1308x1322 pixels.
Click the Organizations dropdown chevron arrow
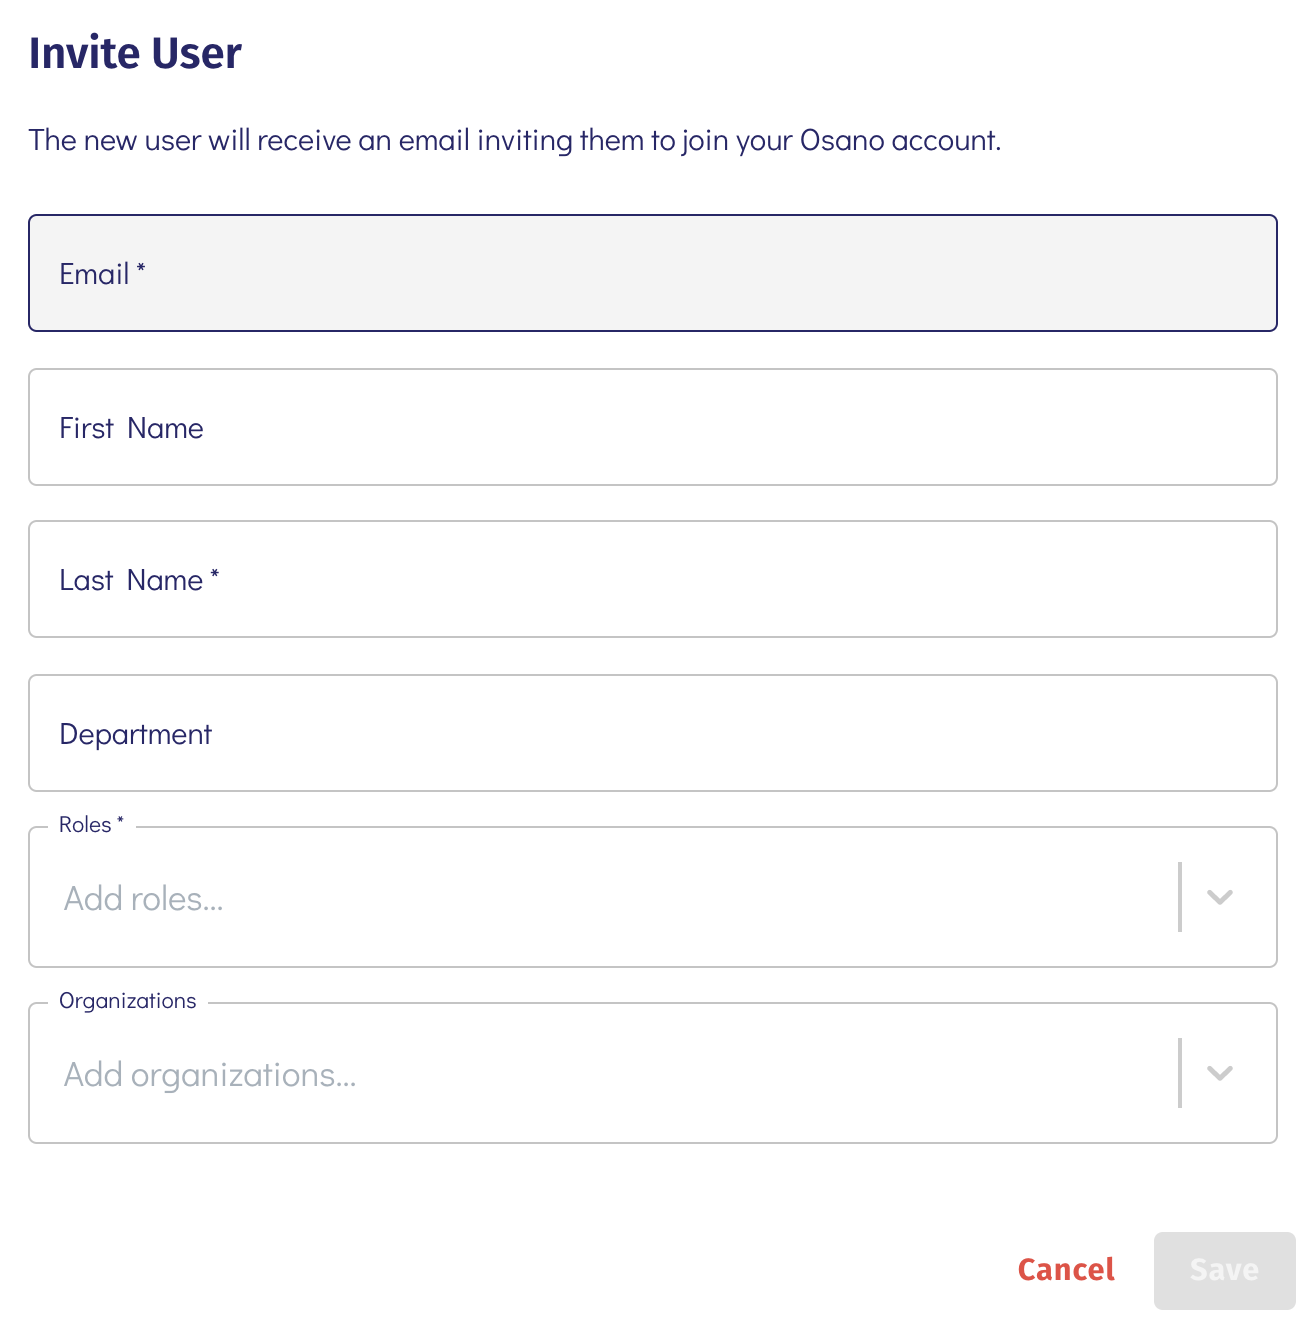tap(1219, 1073)
